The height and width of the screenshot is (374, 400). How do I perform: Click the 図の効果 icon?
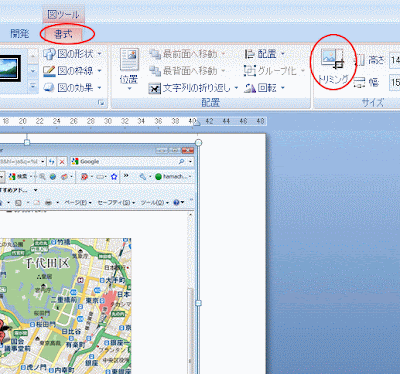(x=49, y=88)
